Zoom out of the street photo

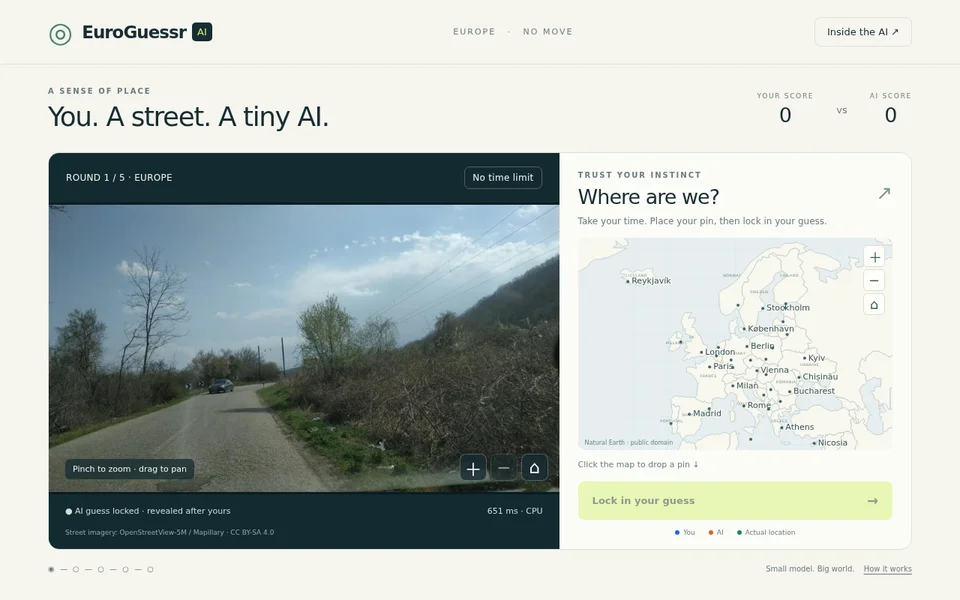tap(504, 468)
